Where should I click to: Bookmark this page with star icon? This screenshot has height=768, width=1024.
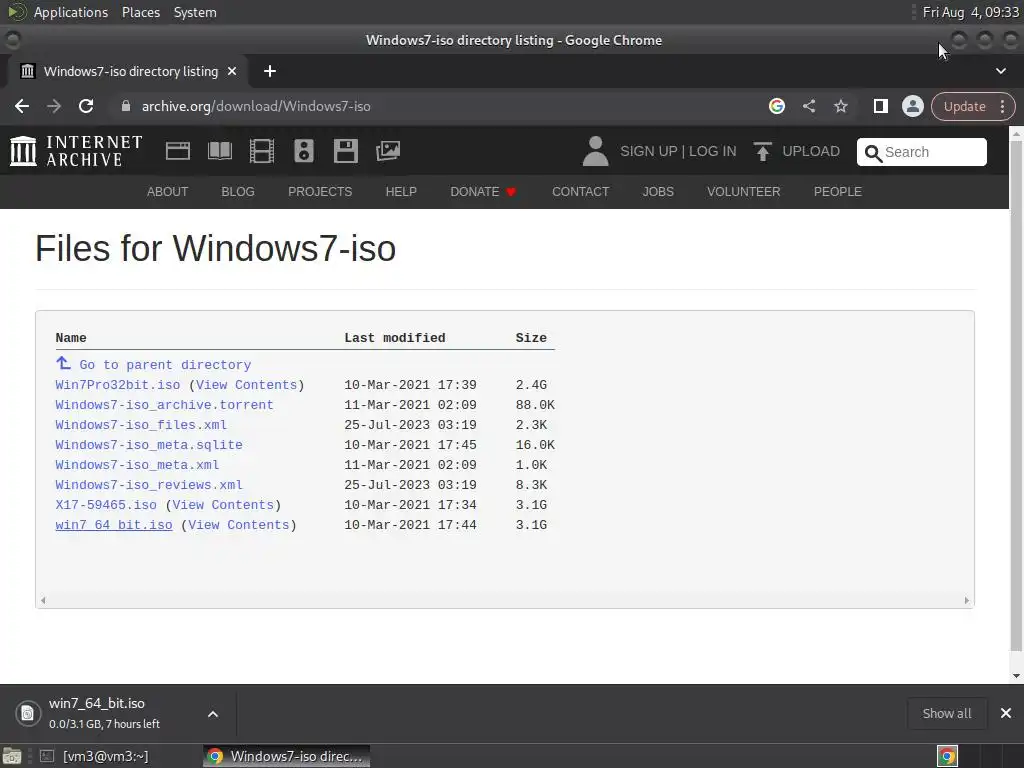point(840,106)
